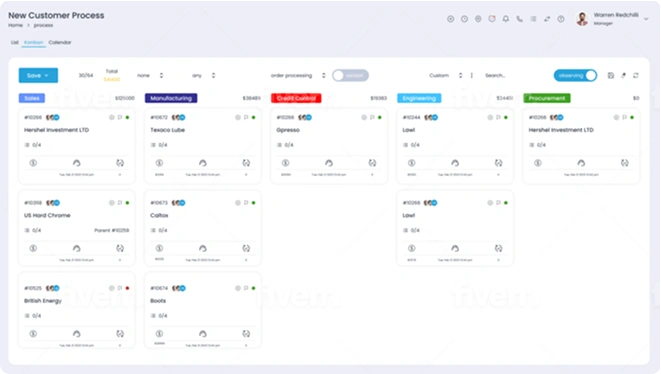Click the refresh icon in toolbar

pyautogui.click(x=636, y=75)
